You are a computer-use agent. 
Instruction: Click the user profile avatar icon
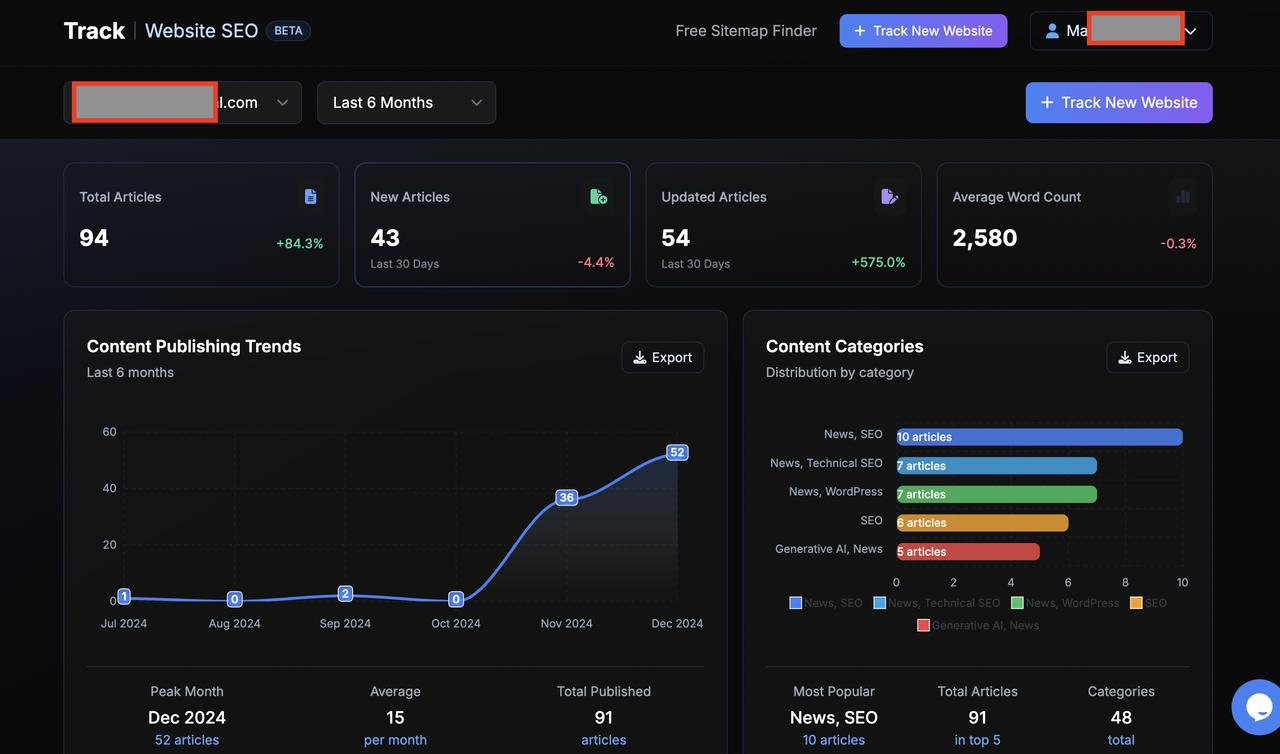[x=1052, y=31]
